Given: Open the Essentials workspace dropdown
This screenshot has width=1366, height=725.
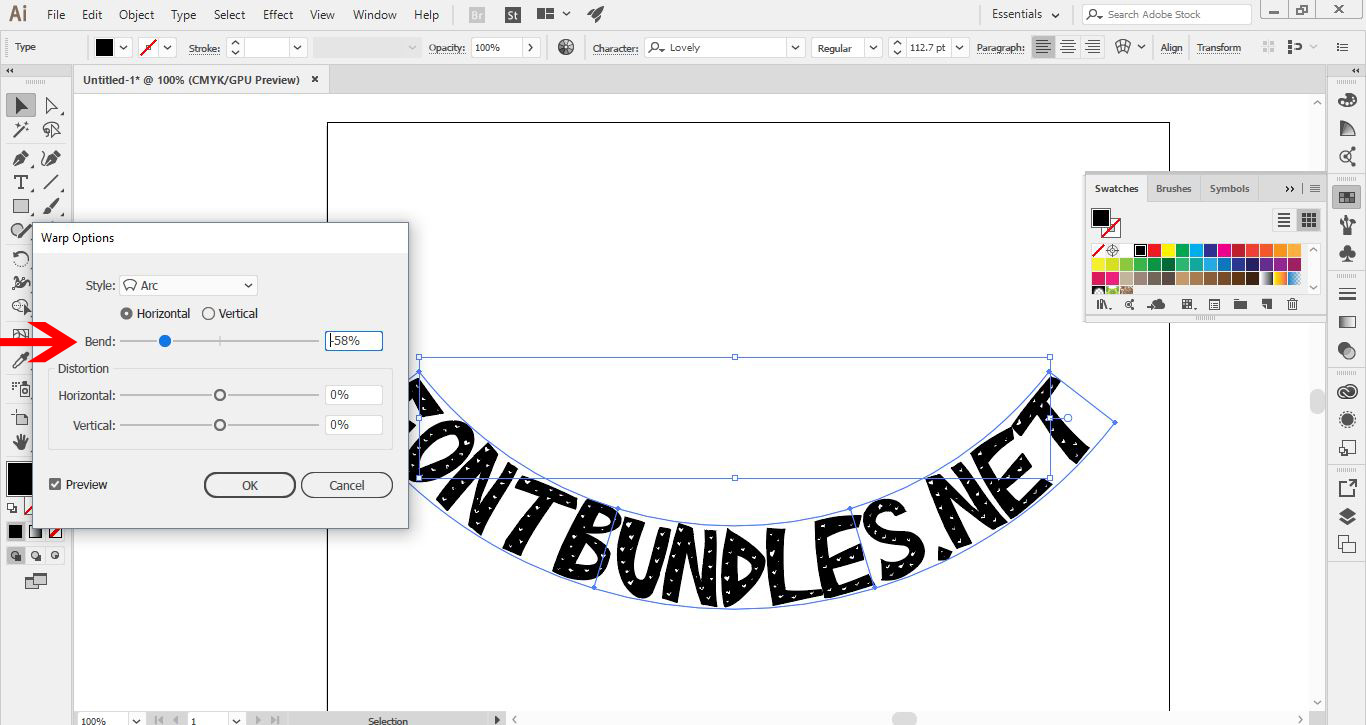Looking at the screenshot, I should pyautogui.click(x=1025, y=14).
